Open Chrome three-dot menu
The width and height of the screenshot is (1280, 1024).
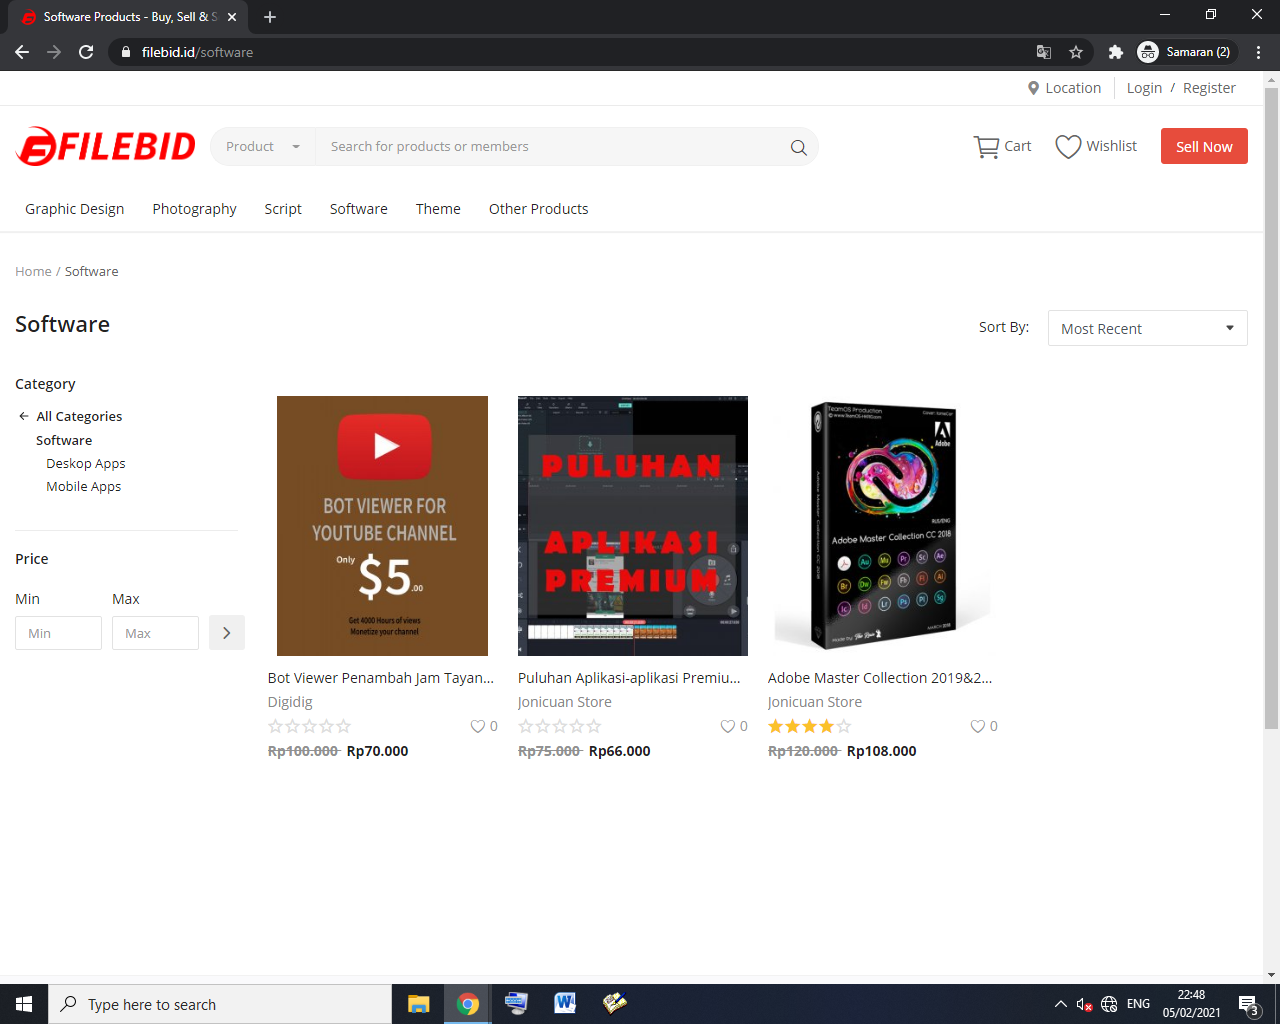point(1258,52)
